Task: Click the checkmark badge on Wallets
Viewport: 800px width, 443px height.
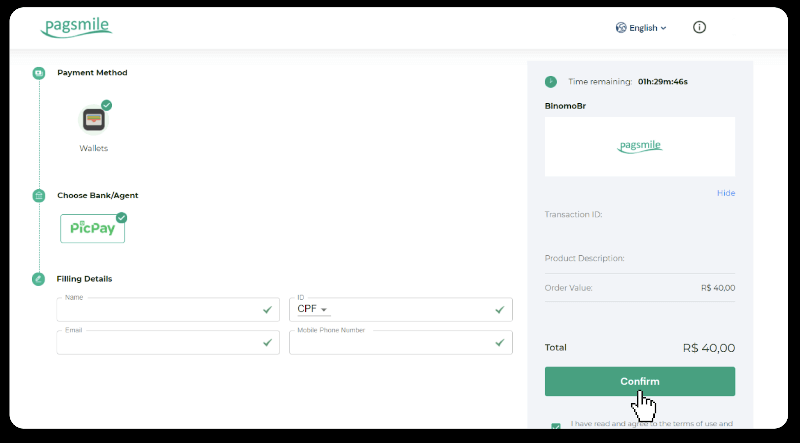Action: tap(107, 105)
